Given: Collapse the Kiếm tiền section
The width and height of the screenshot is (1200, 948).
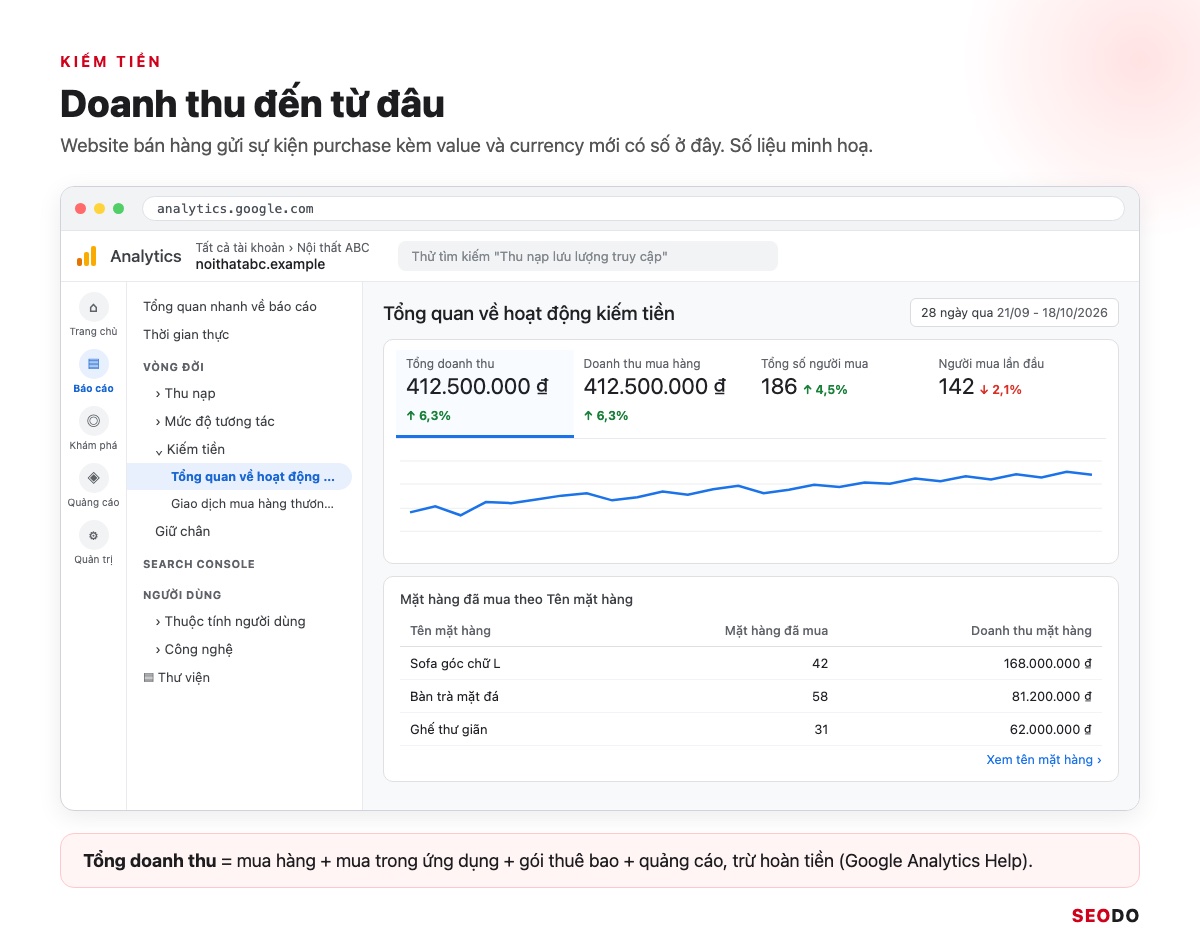Looking at the screenshot, I should (190, 449).
